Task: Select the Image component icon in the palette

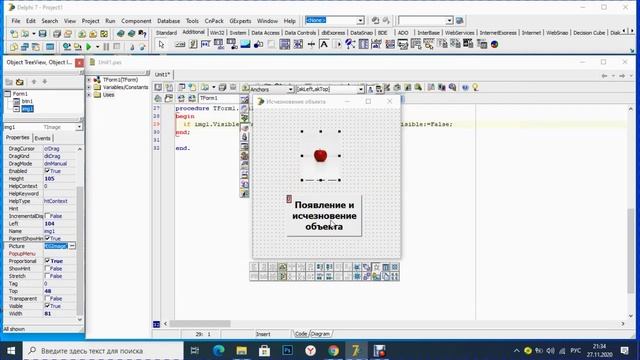Action: [x=245, y=44]
